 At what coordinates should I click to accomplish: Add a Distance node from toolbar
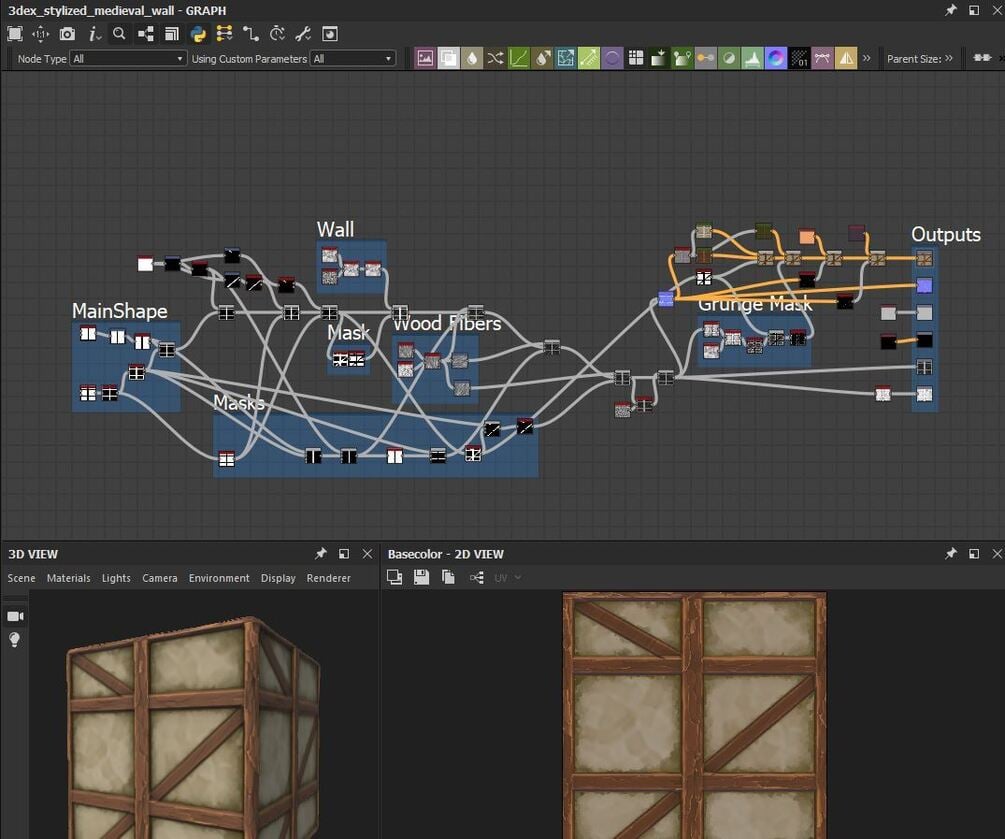[588, 58]
